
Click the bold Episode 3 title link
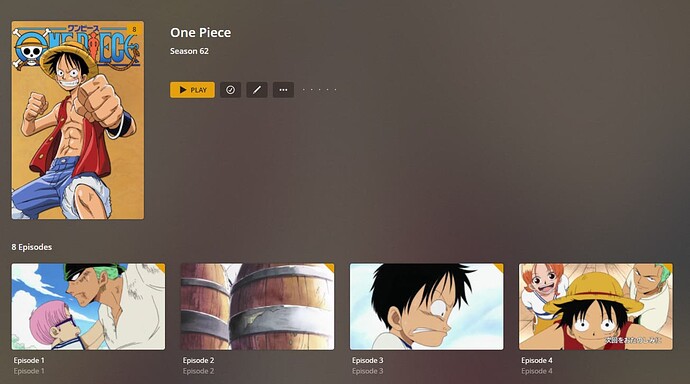tap(368, 360)
